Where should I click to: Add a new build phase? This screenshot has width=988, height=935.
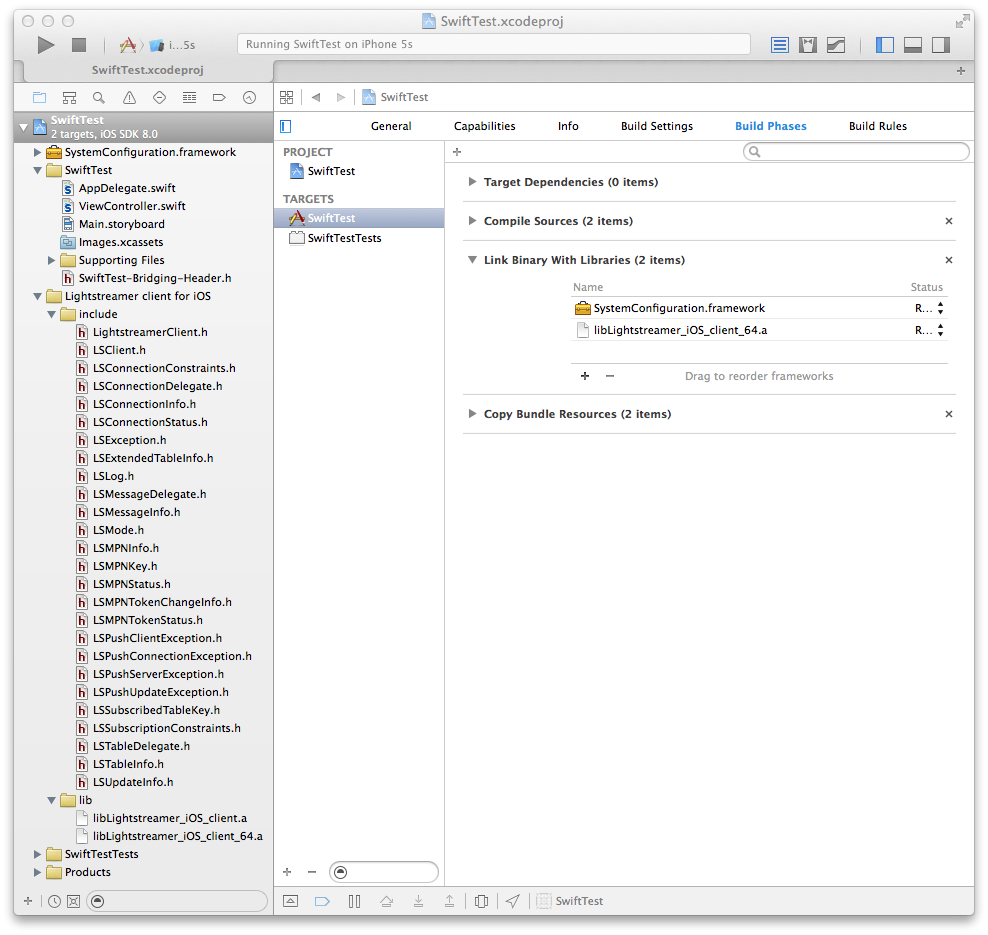click(457, 152)
